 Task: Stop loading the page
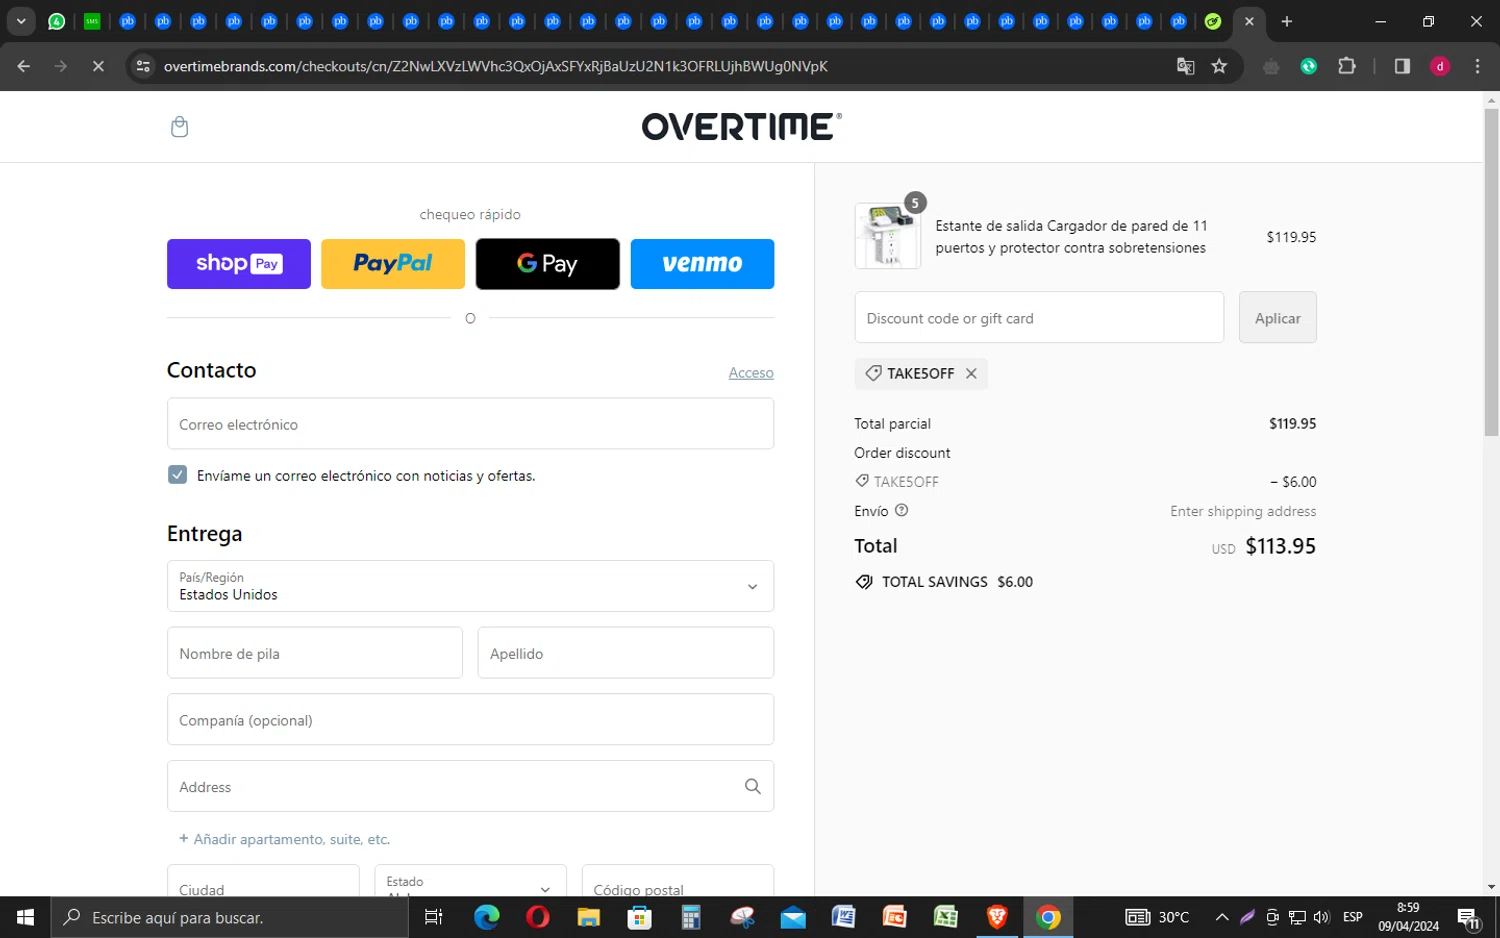point(98,66)
